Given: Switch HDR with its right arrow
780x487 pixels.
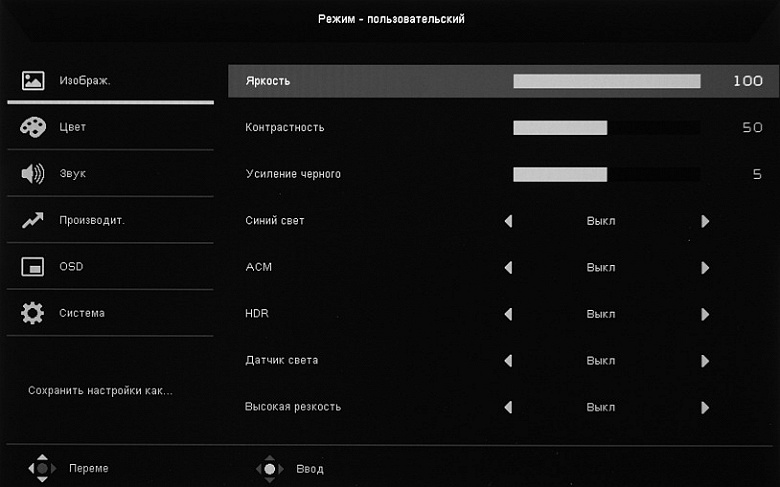Looking at the screenshot, I should (x=705, y=314).
